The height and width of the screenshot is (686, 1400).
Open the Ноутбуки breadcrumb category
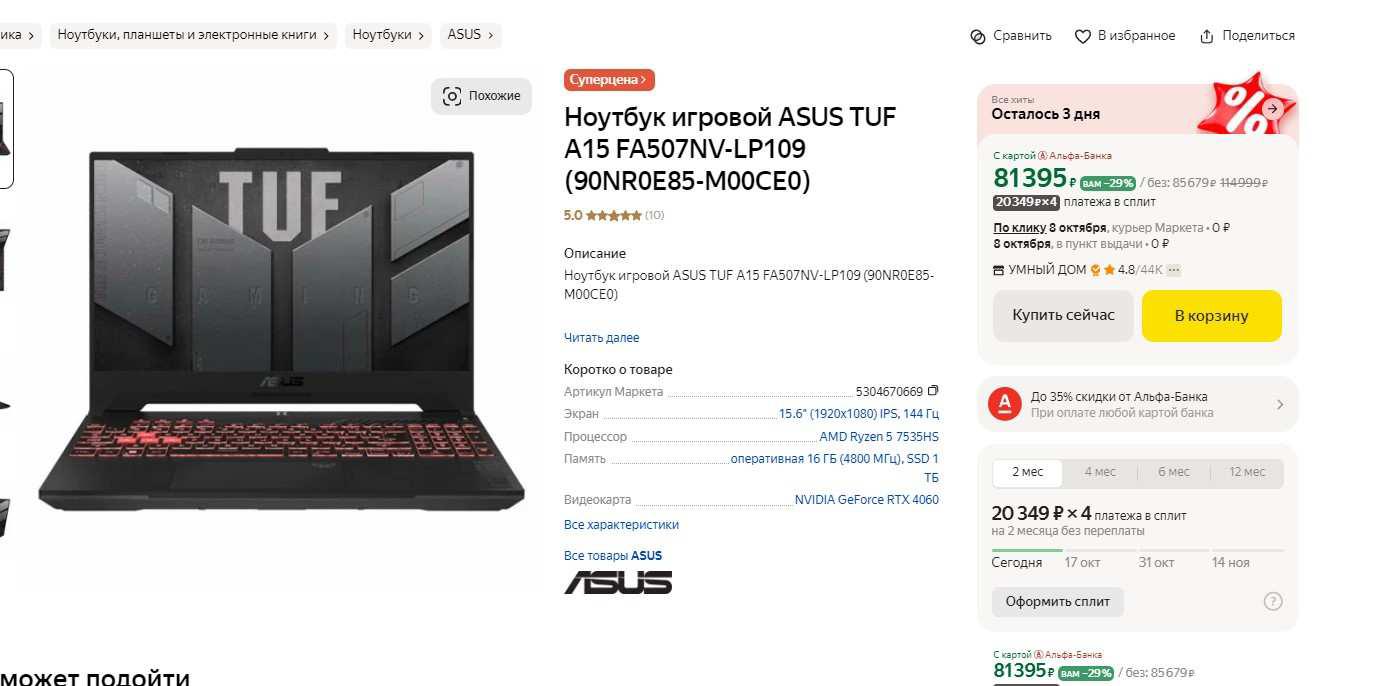pyautogui.click(x=388, y=35)
